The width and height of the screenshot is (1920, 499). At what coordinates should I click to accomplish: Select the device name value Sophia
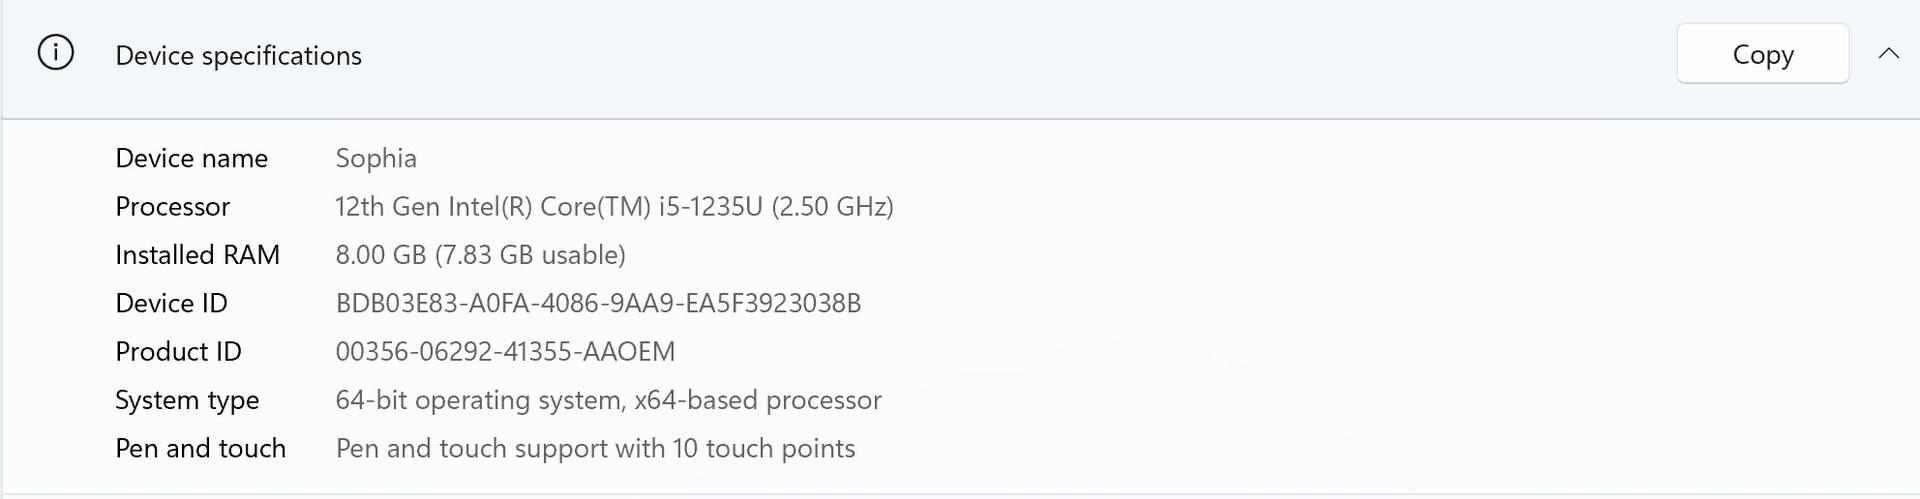376,158
